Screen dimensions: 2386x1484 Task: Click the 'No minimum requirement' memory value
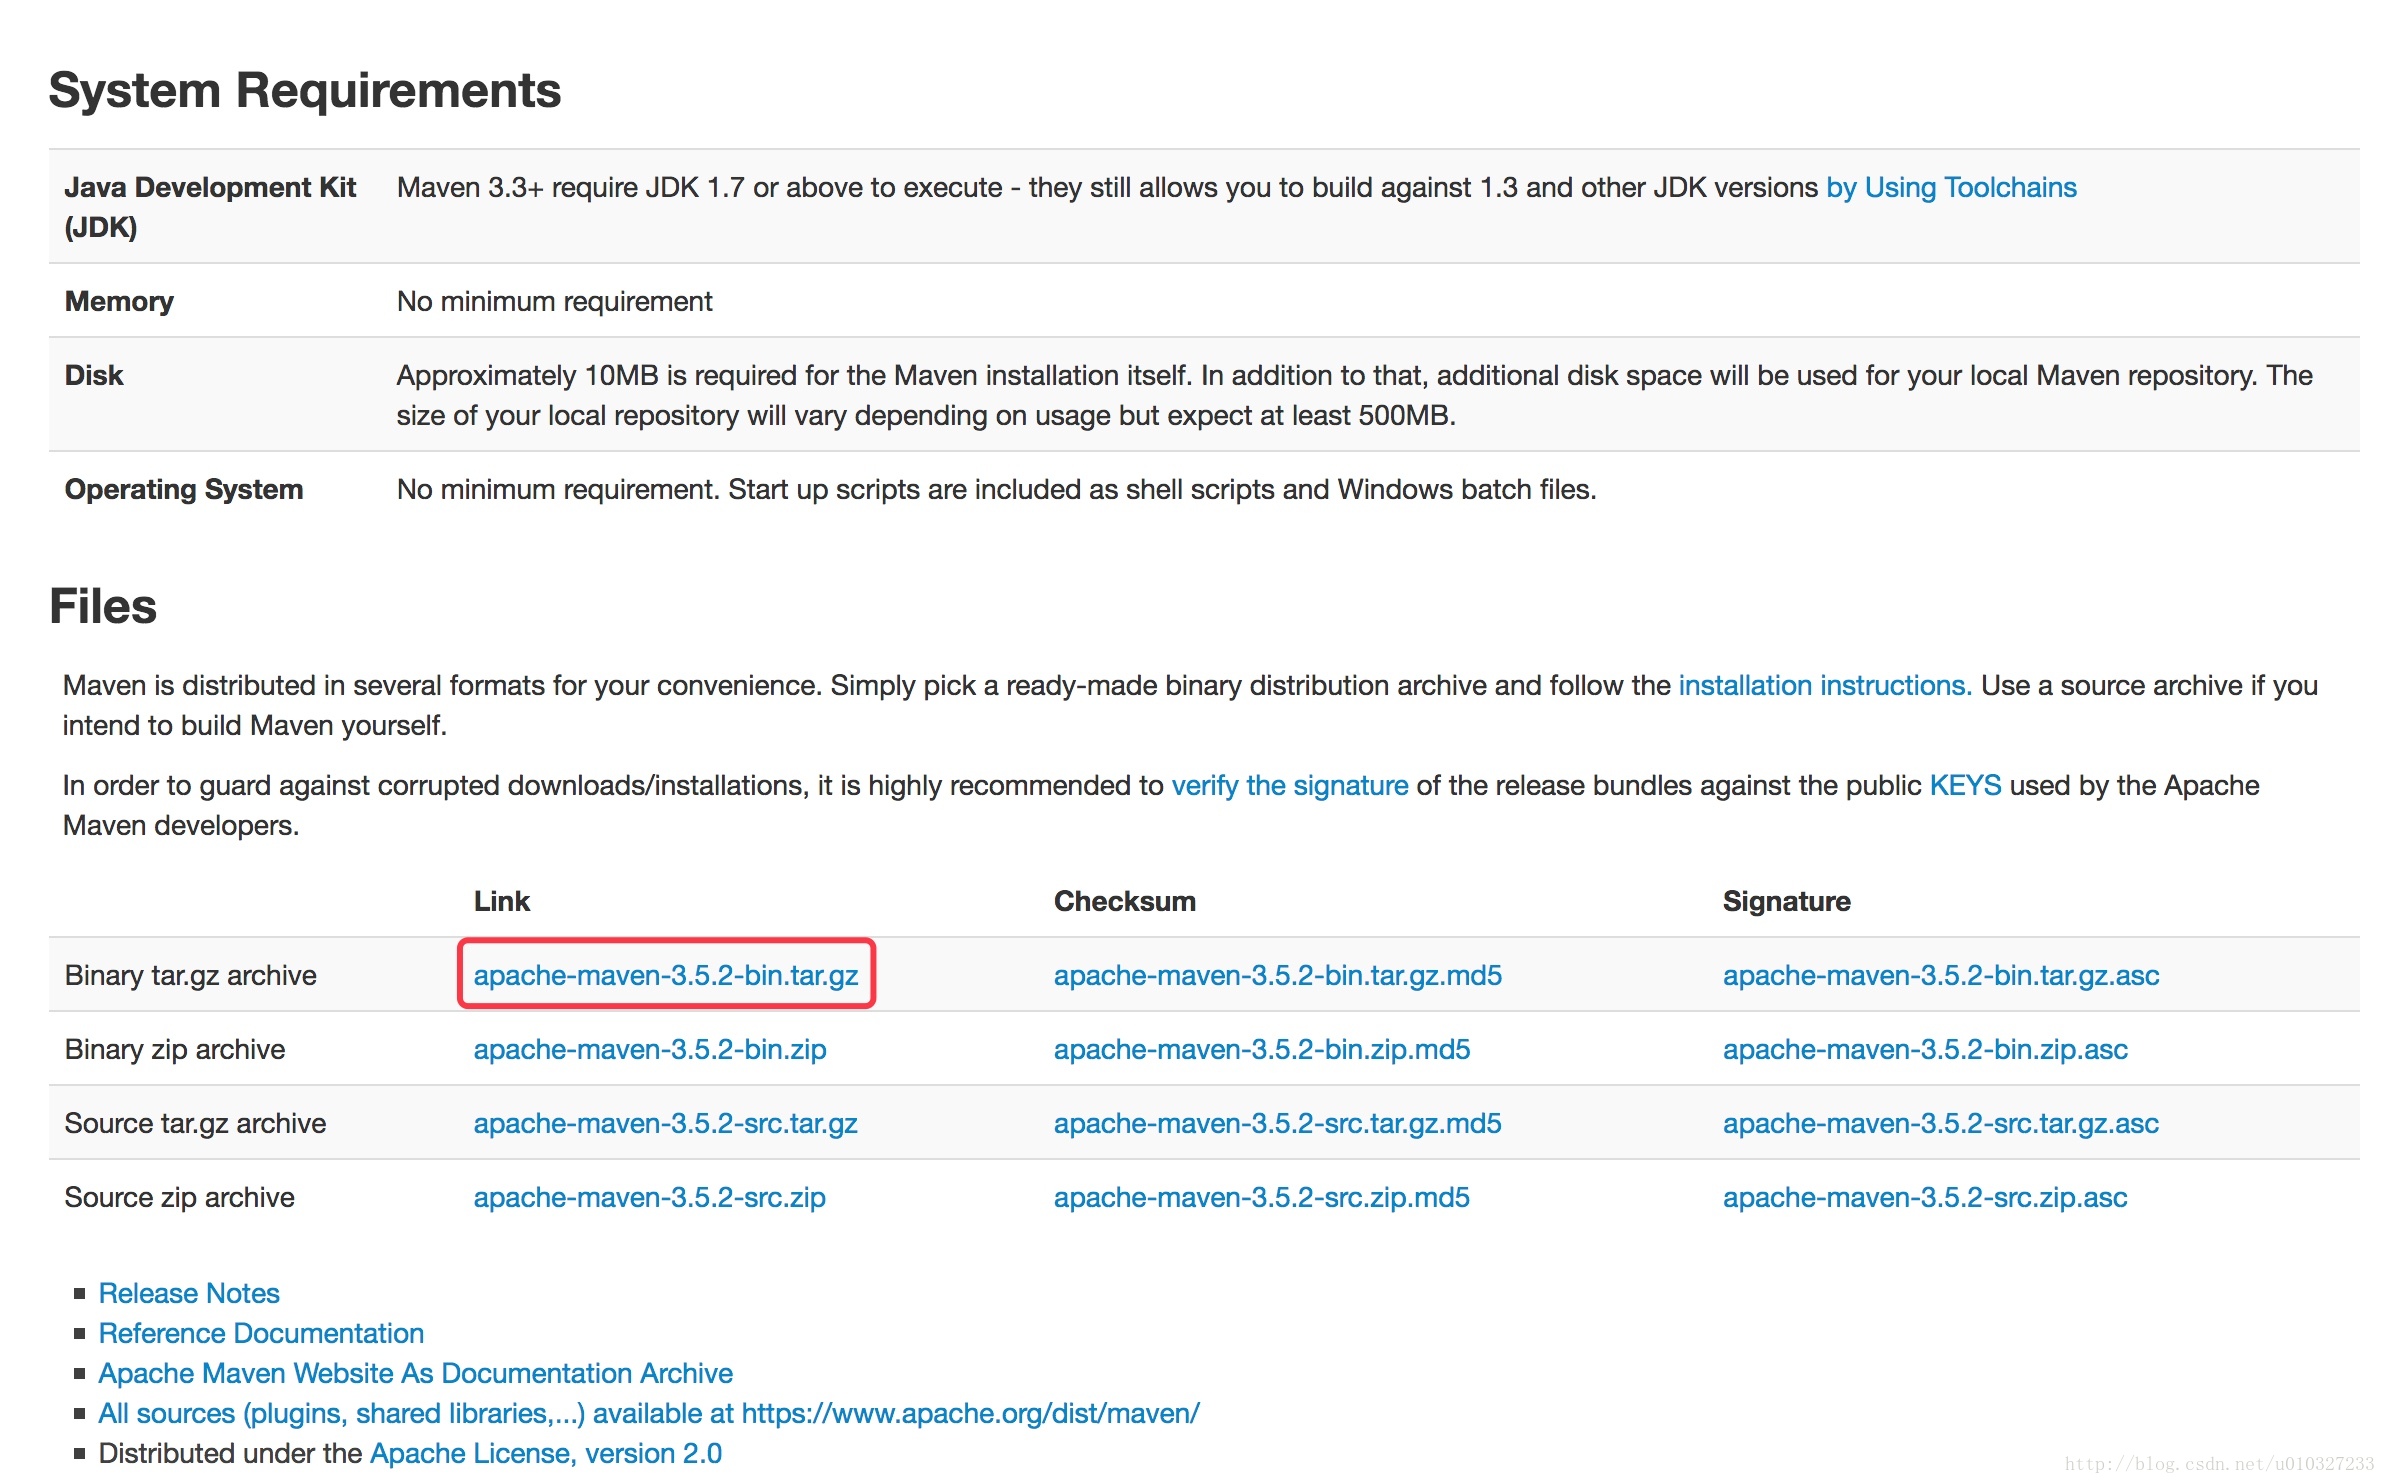[x=555, y=301]
